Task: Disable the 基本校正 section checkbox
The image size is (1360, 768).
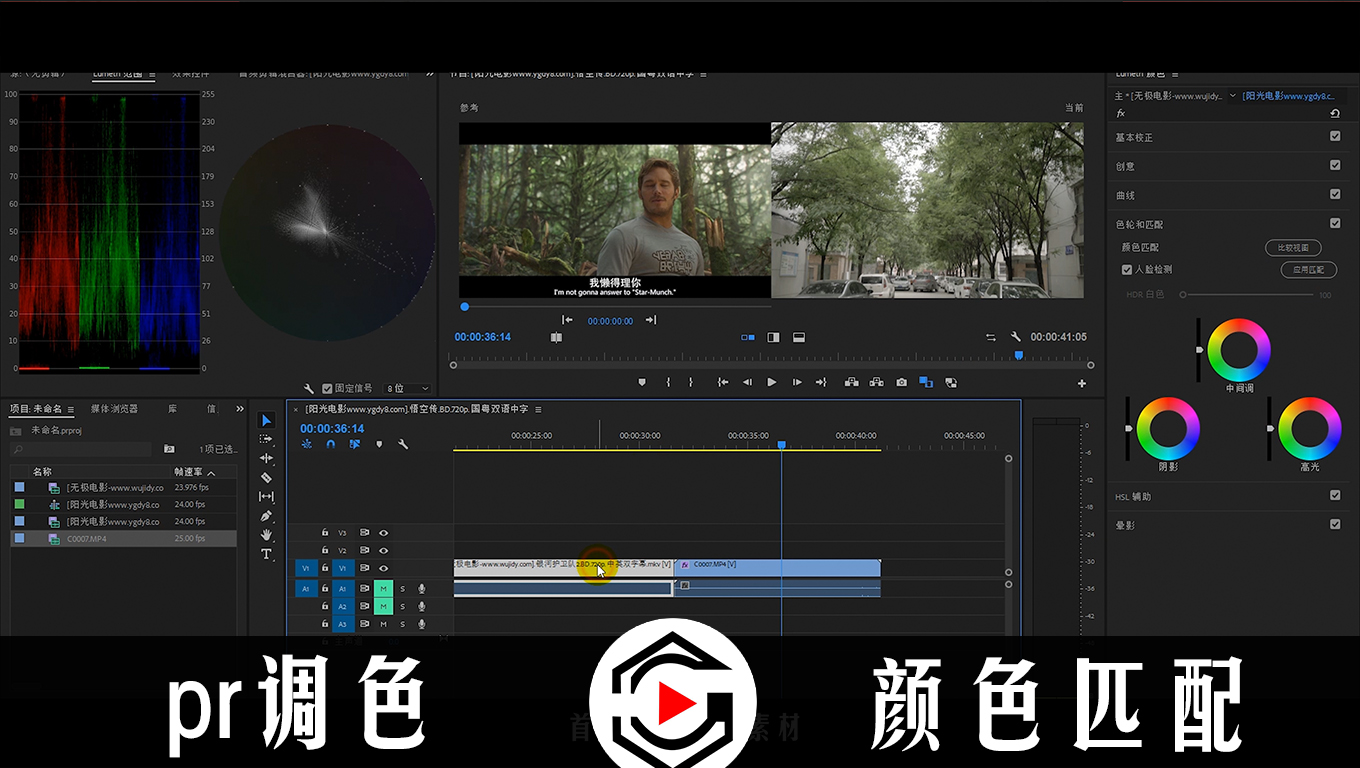Action: (x=1335, y=137)
